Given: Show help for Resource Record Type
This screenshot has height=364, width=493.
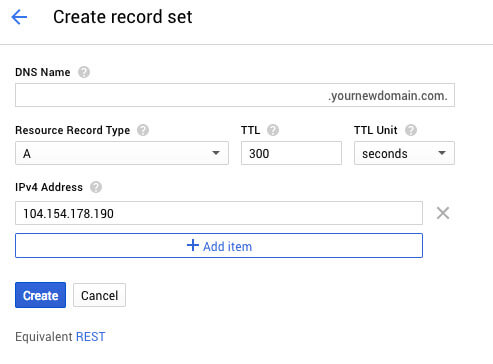Looking at the screenshot, I should coord(143,130).
